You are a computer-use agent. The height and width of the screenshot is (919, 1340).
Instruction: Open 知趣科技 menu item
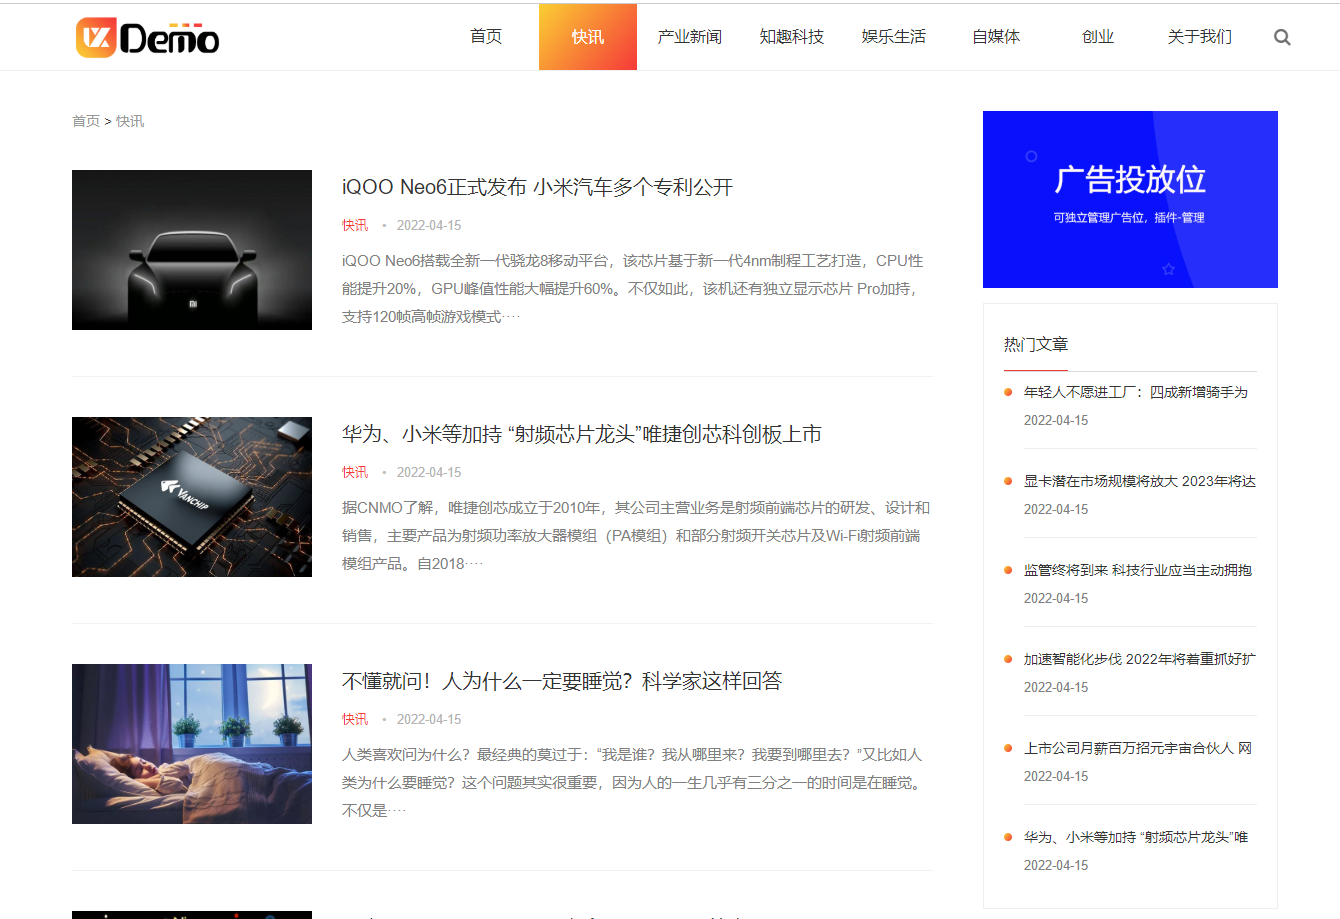(x=792, y=37)
